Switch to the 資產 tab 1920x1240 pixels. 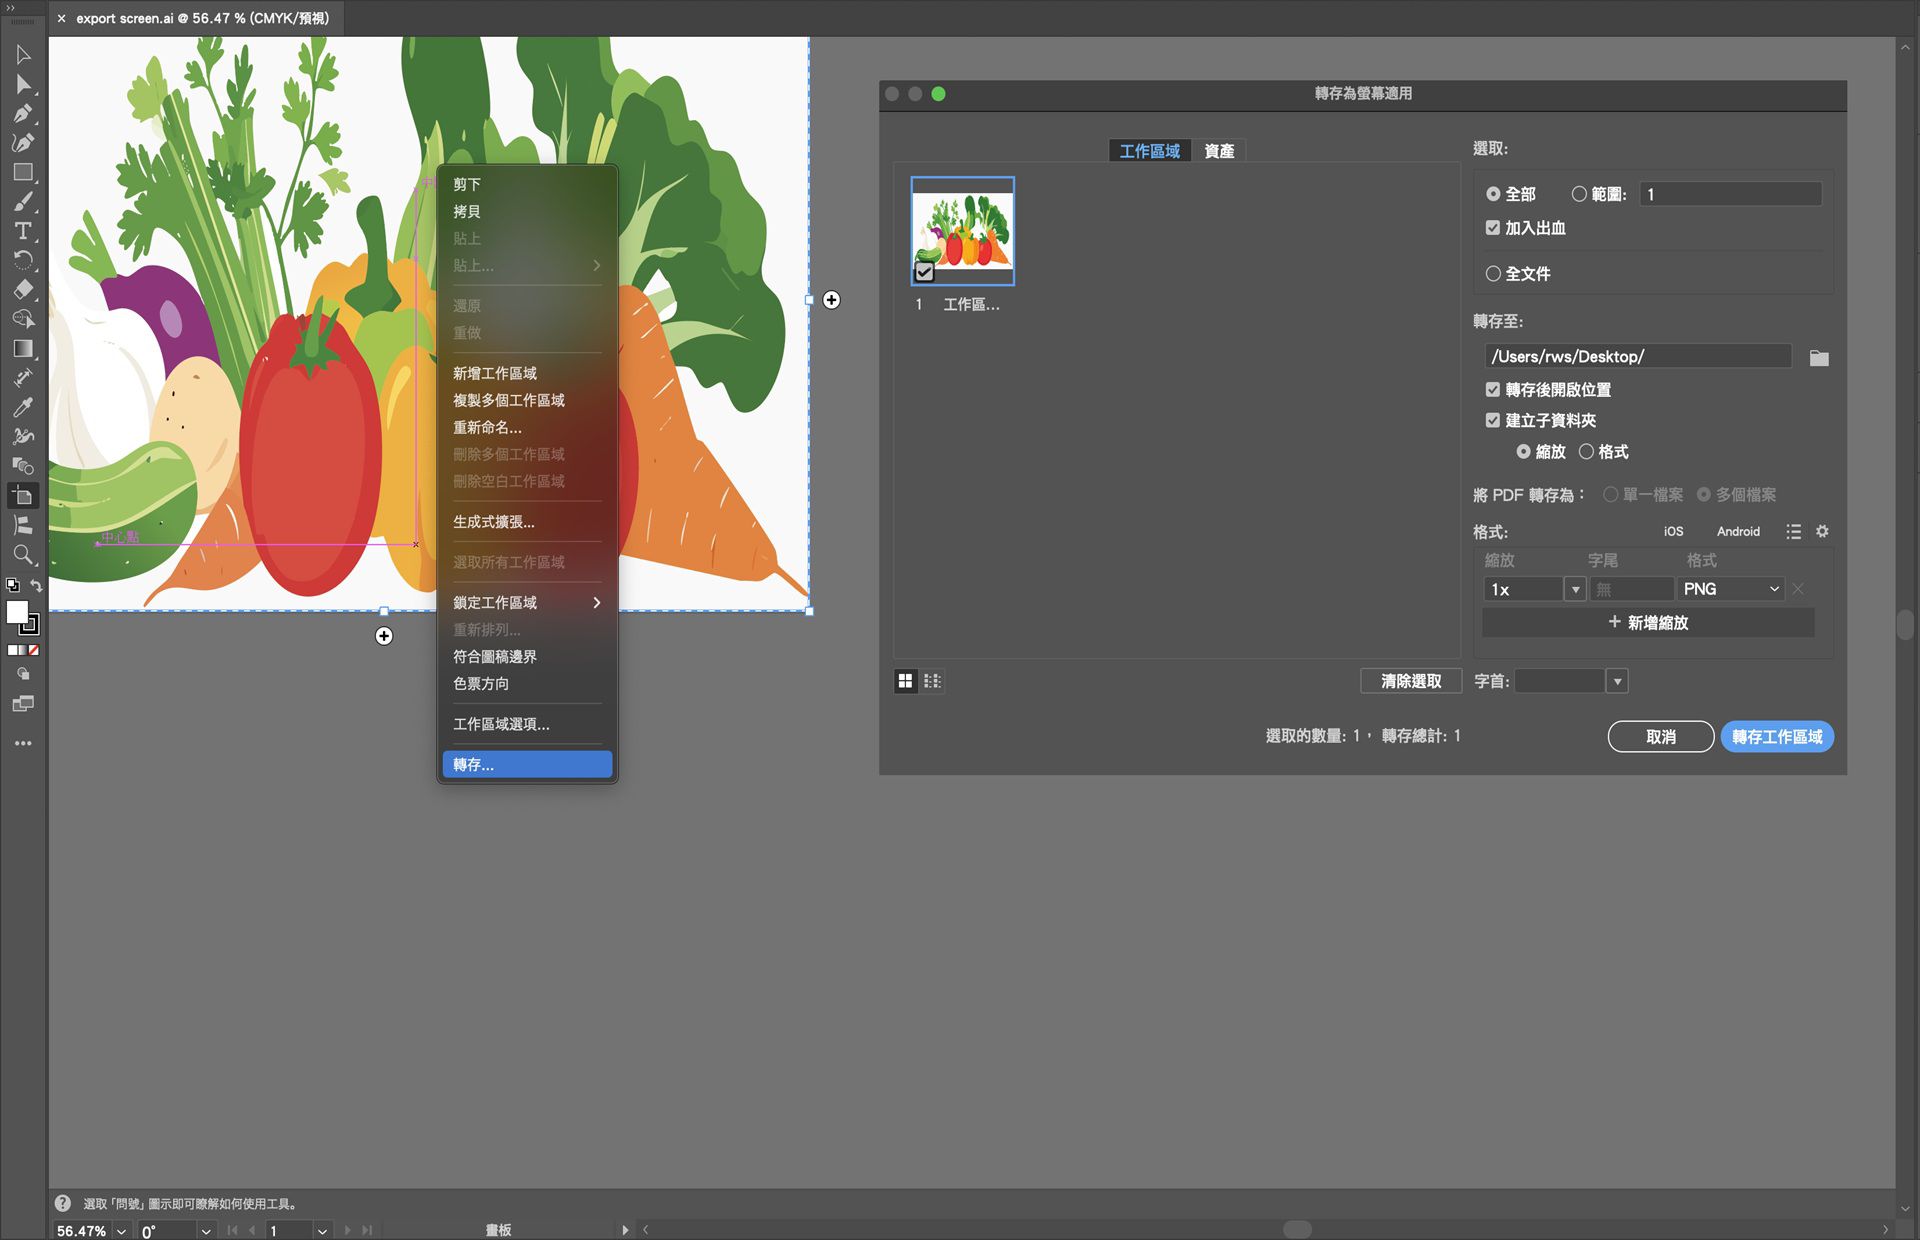tap(1218, 150)
